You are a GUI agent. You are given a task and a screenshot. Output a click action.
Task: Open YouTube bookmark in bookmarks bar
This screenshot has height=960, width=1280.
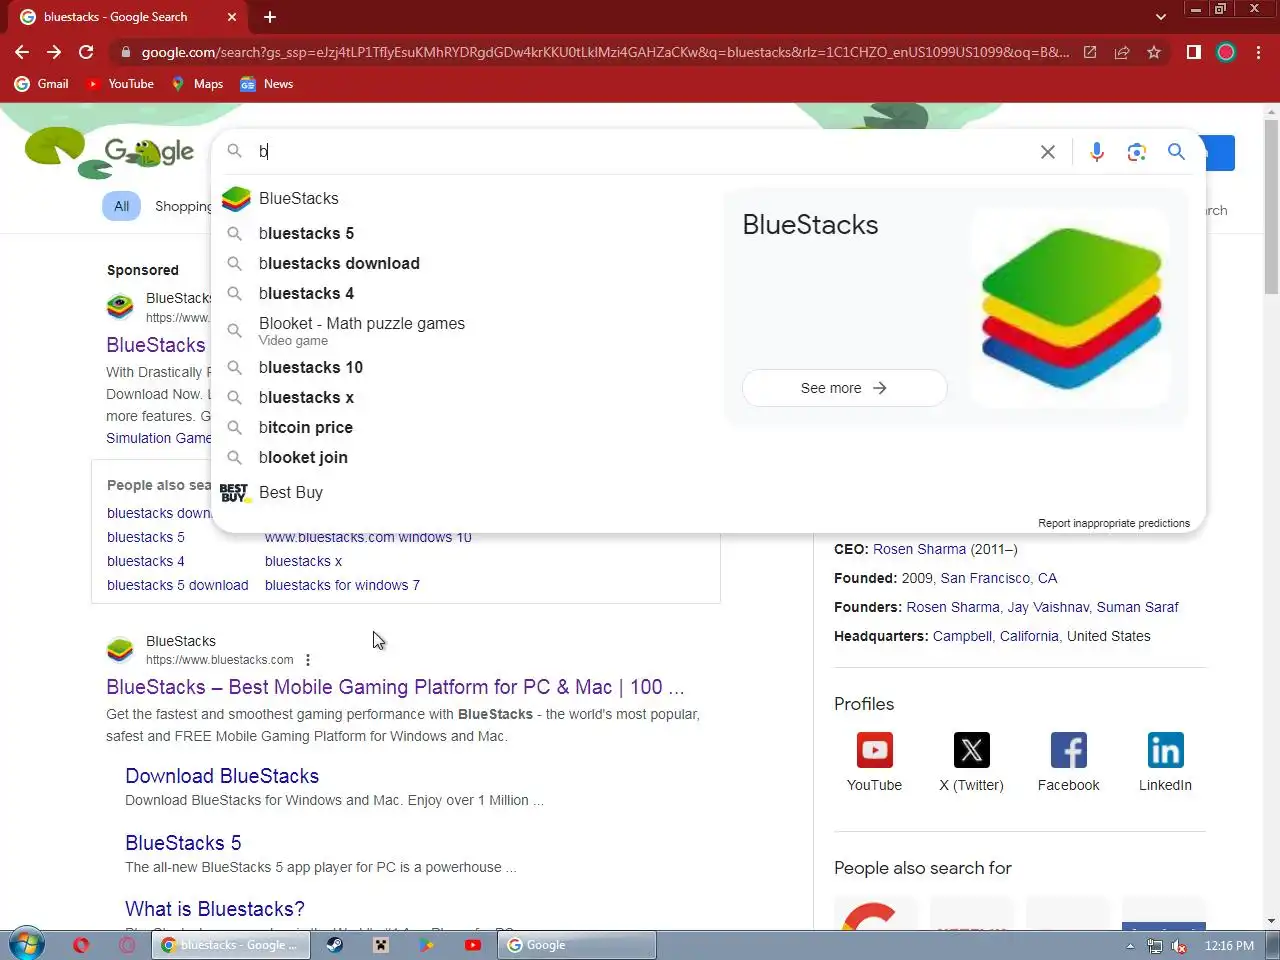coord(120,84)
